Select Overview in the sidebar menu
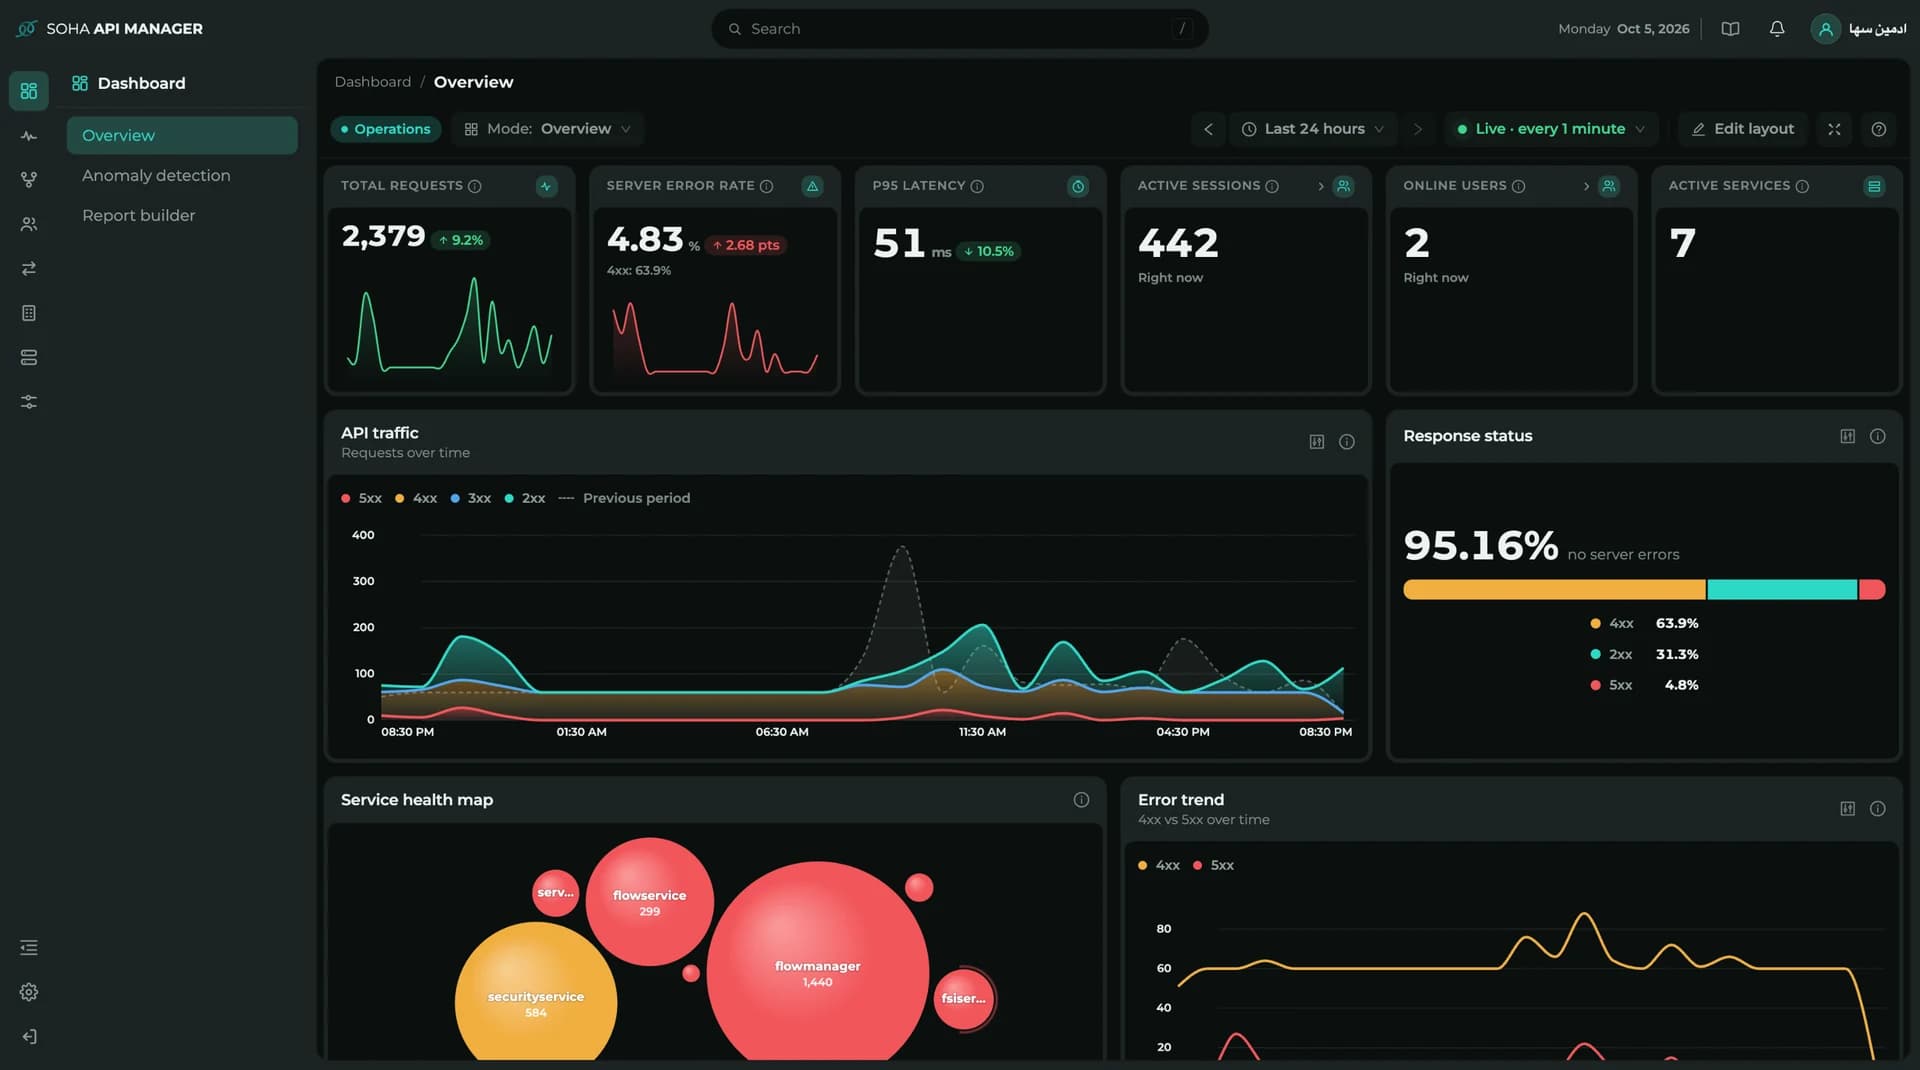The height and width of the screenshot is (1070, 1920). point(182,135)
